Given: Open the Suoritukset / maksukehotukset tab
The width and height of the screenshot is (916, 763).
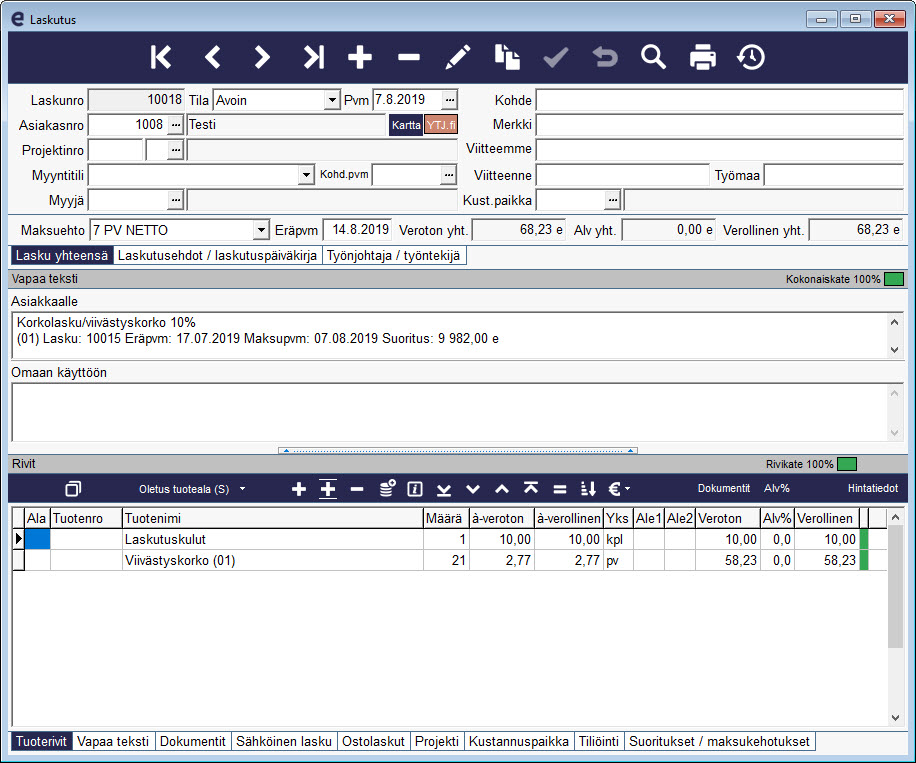Looking at the screenshot, I should pyautogui.click(x=719, y=741).
